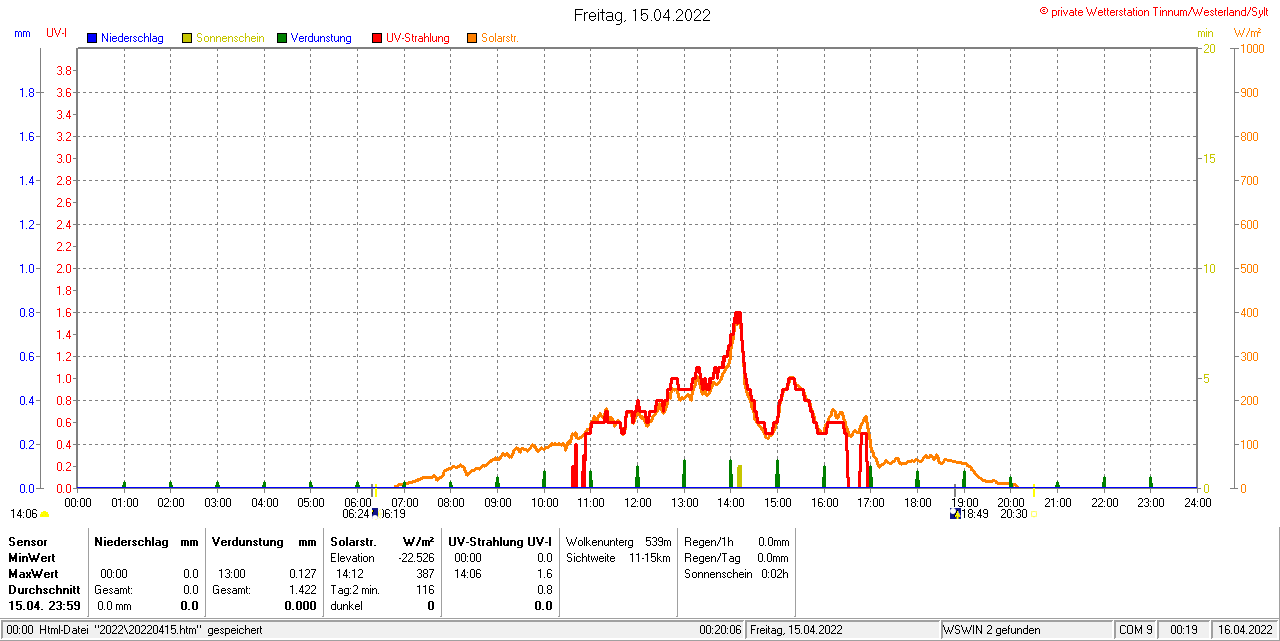Click the 'Regen/1h 0.0mm' entry
Image resolution: width=1280 pixels, height=641 pixels.
(x=736, y=541)
